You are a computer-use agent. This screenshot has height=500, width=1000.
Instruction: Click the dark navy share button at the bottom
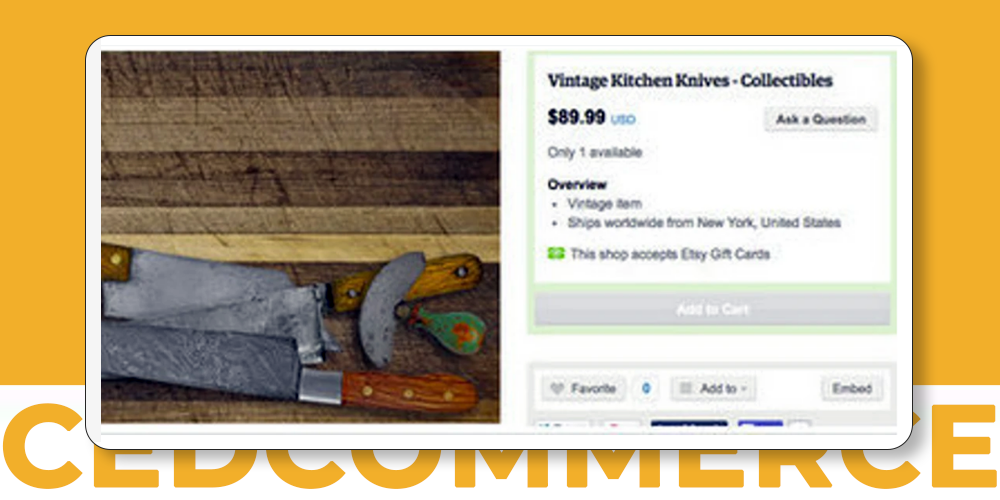(689, 423)
